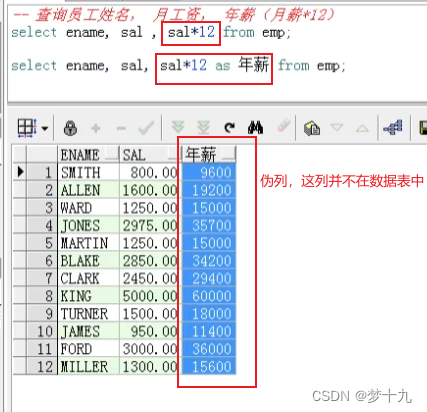This screenshot has width=427, height=412.
Task: Click the grid select mode icon
Action: pyautogui.click(x=27, y=128)
